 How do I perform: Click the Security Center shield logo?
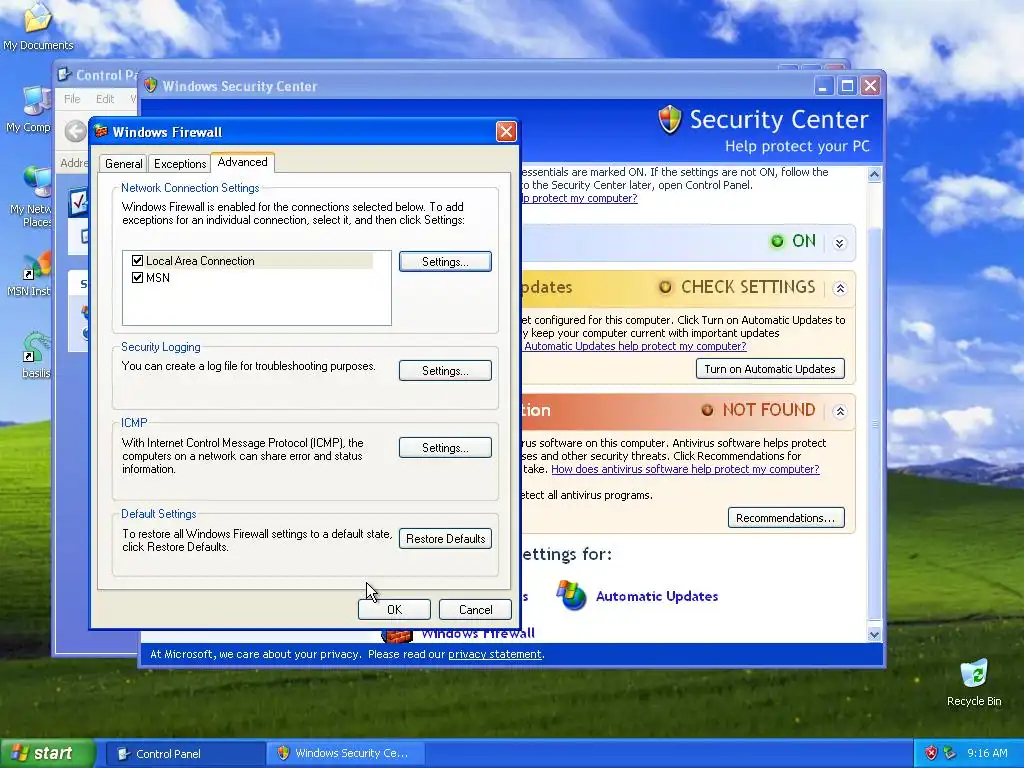(x=669, y=120)
